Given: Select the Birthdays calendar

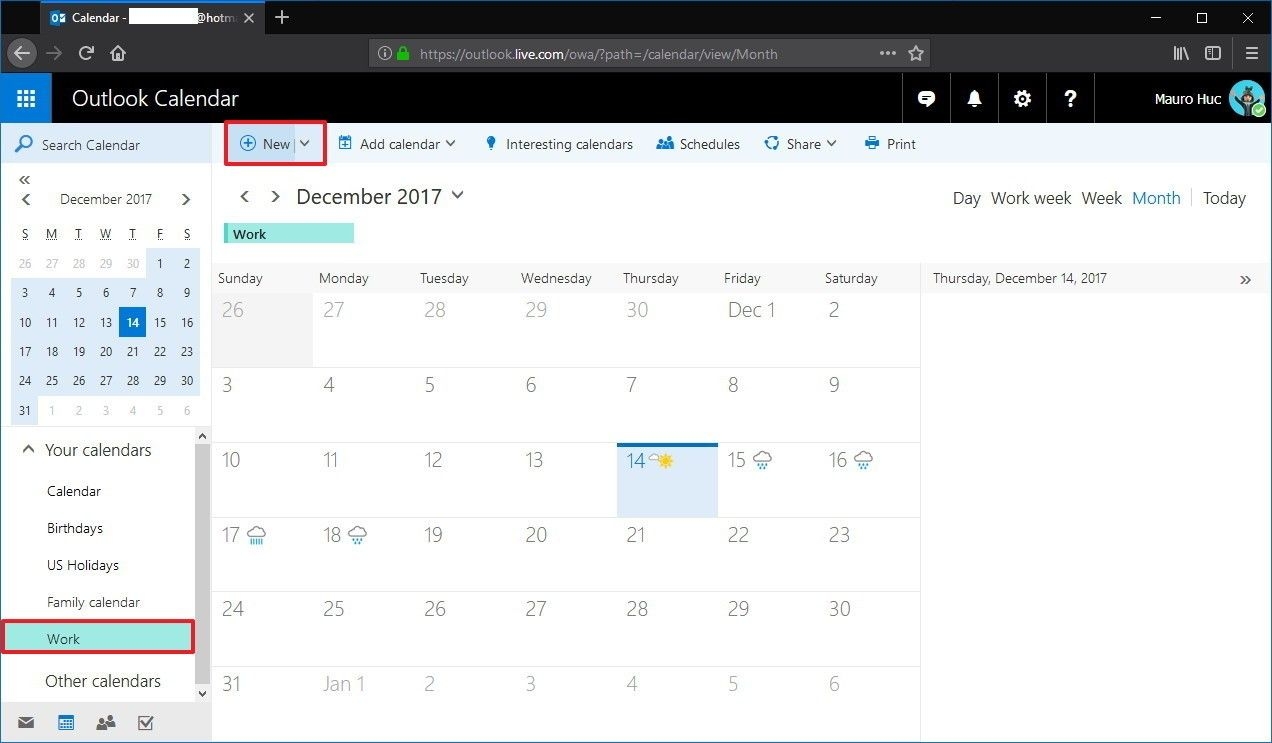Looking at the screenshot, I should click(75, 528).
